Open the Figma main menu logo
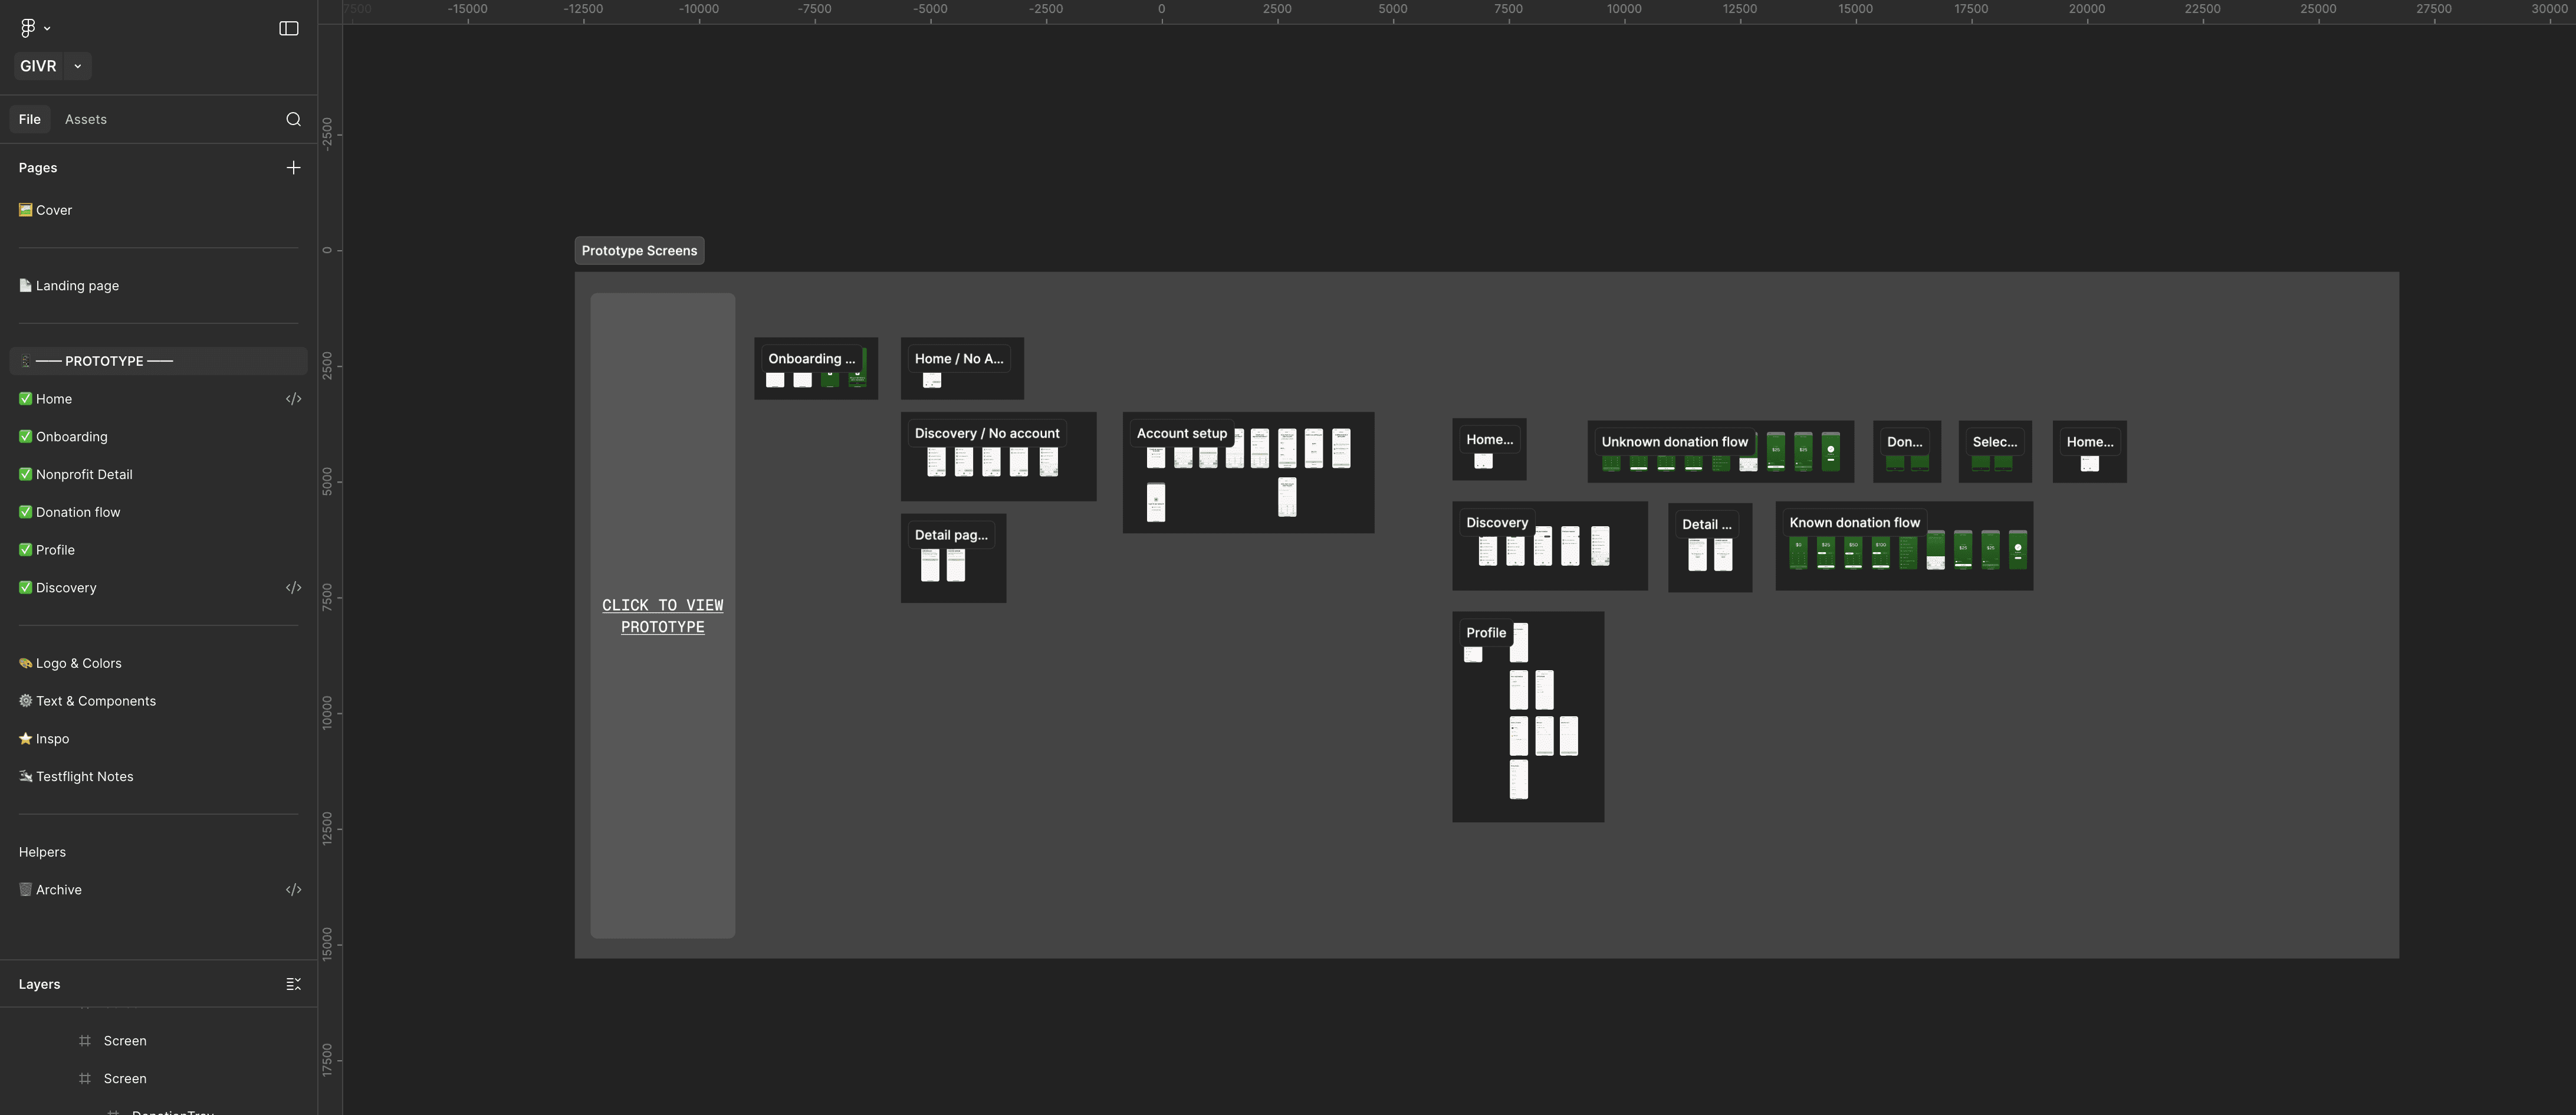Screen dimensions: 2576x1115 pos(28,28)
